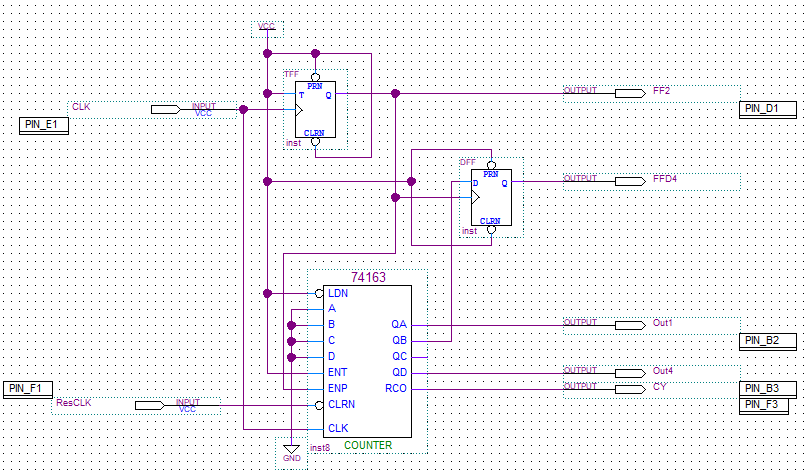This screenshot has height=474, width=811.
Task: Click the CLK input pin name label
Action: pyautogui.click(x=81, y=107)
